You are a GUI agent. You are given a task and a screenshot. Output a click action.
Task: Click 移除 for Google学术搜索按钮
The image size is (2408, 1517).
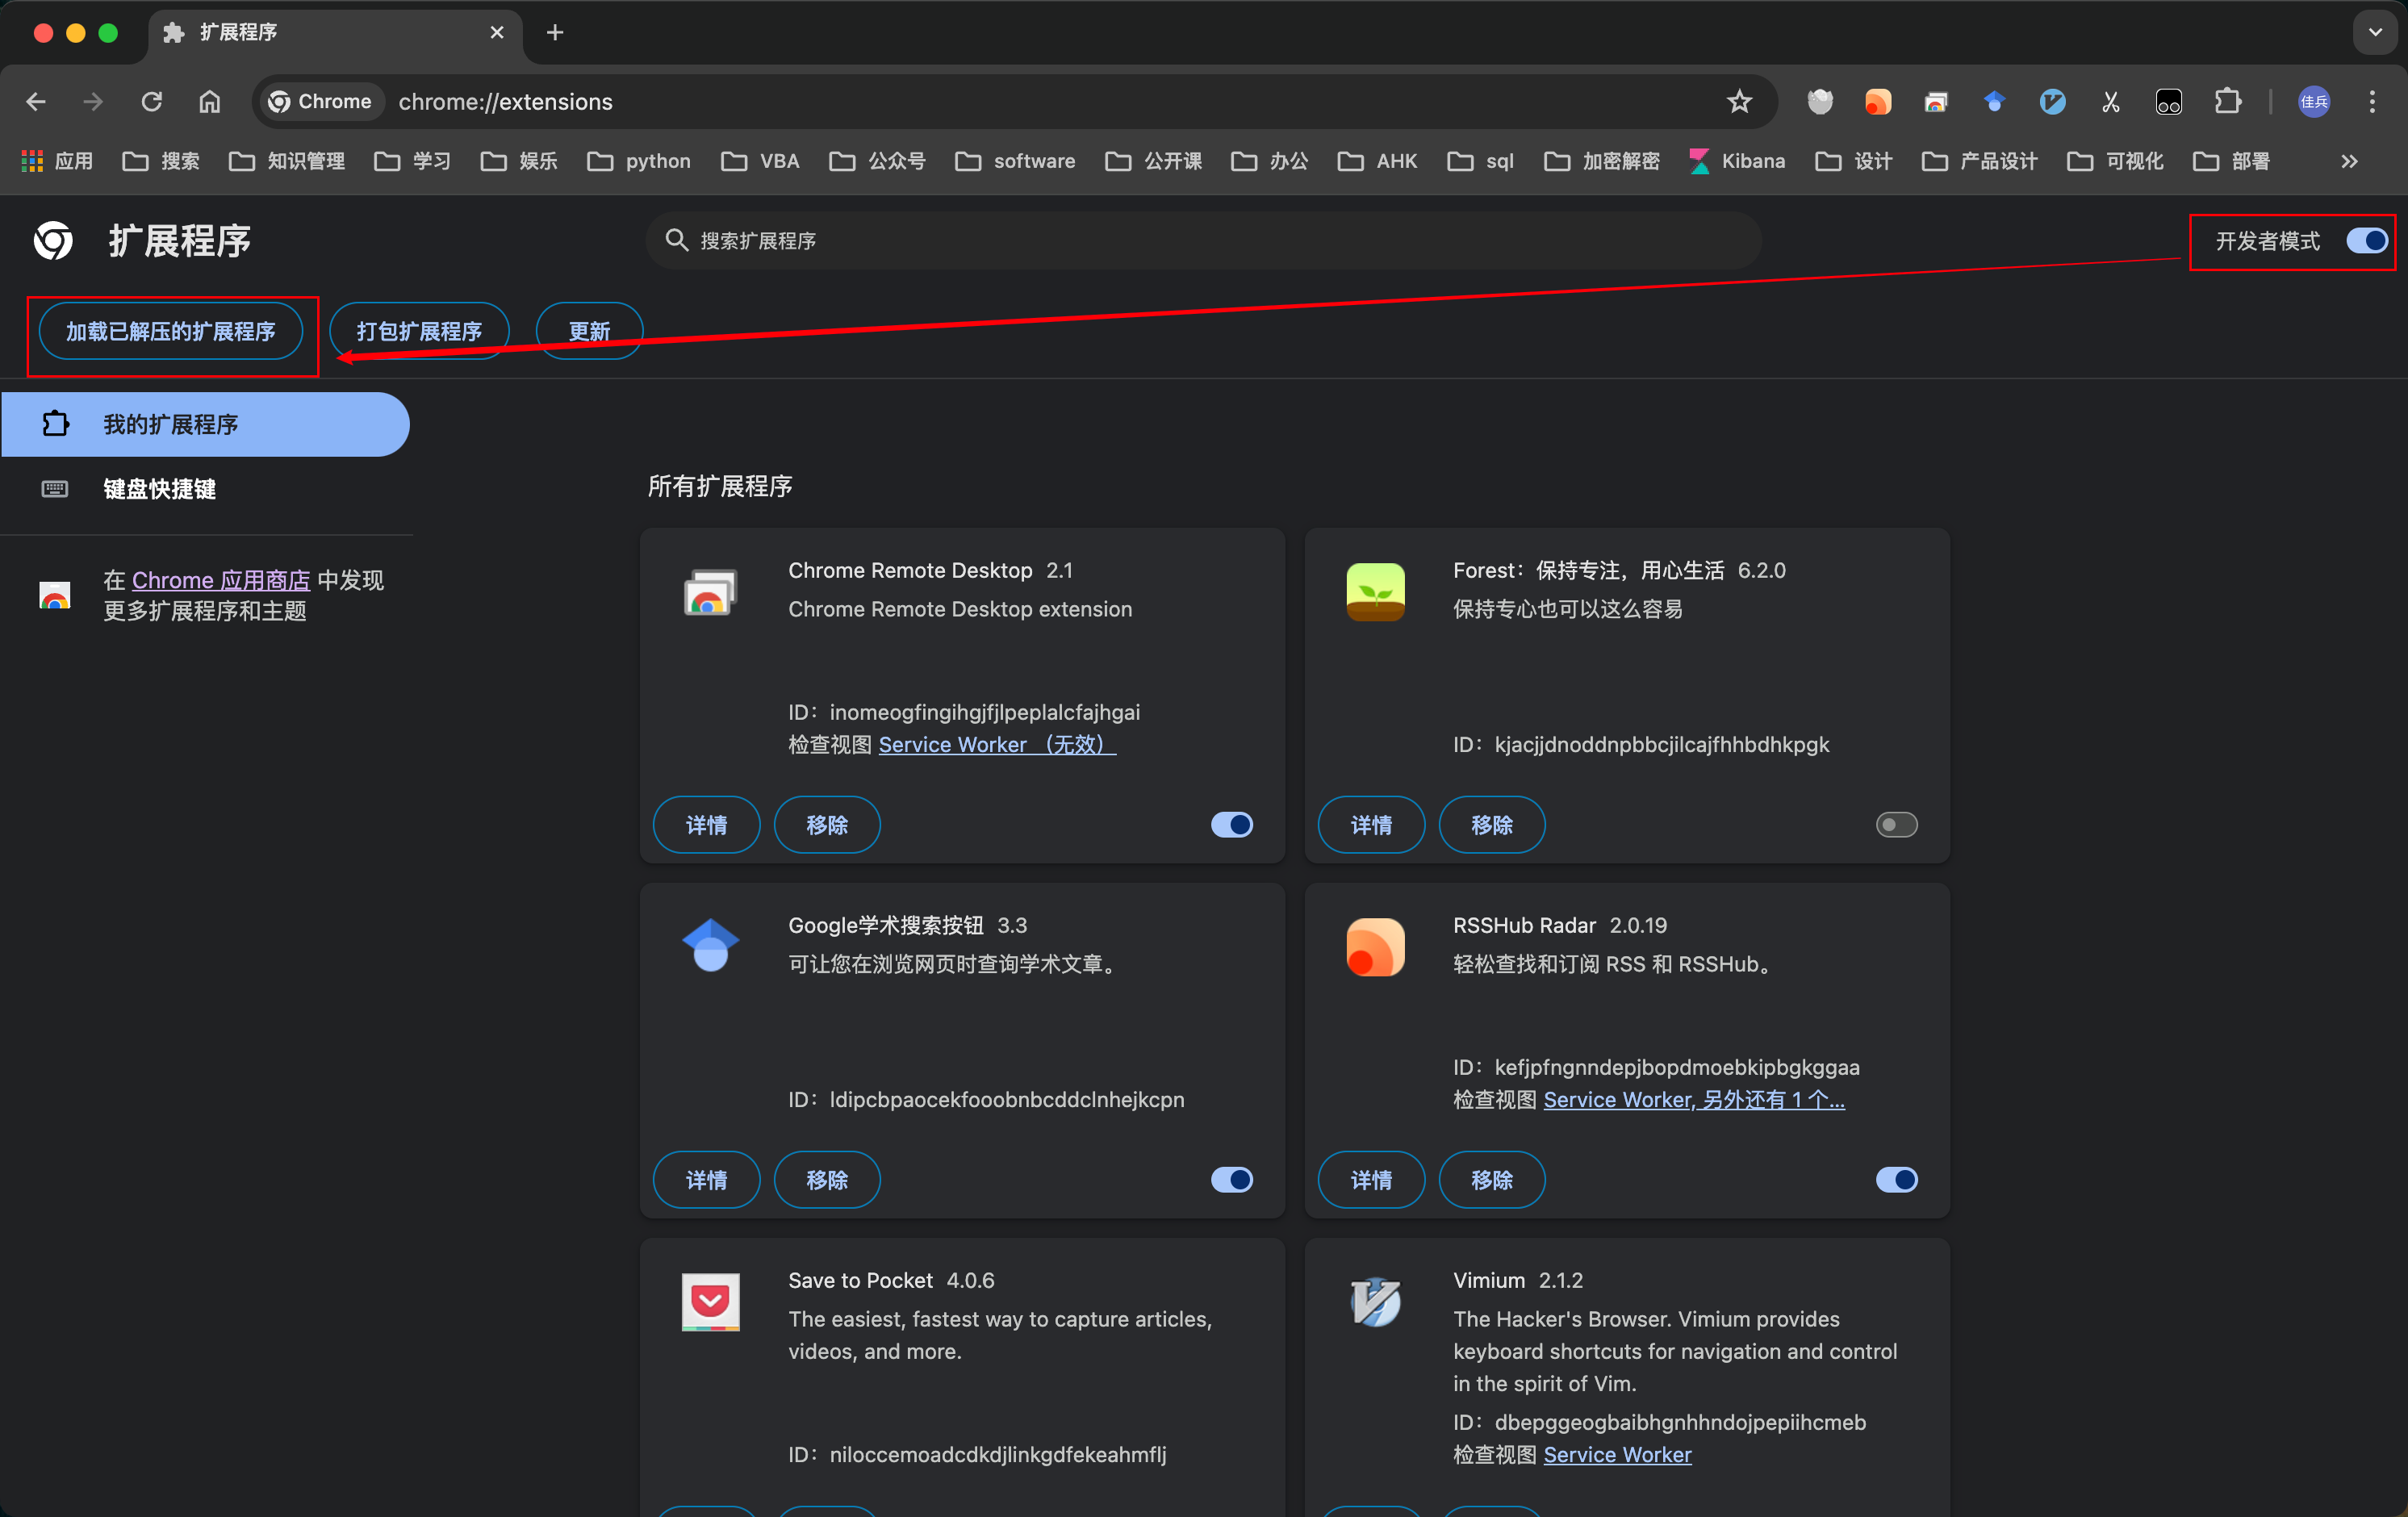[827, 1180]
